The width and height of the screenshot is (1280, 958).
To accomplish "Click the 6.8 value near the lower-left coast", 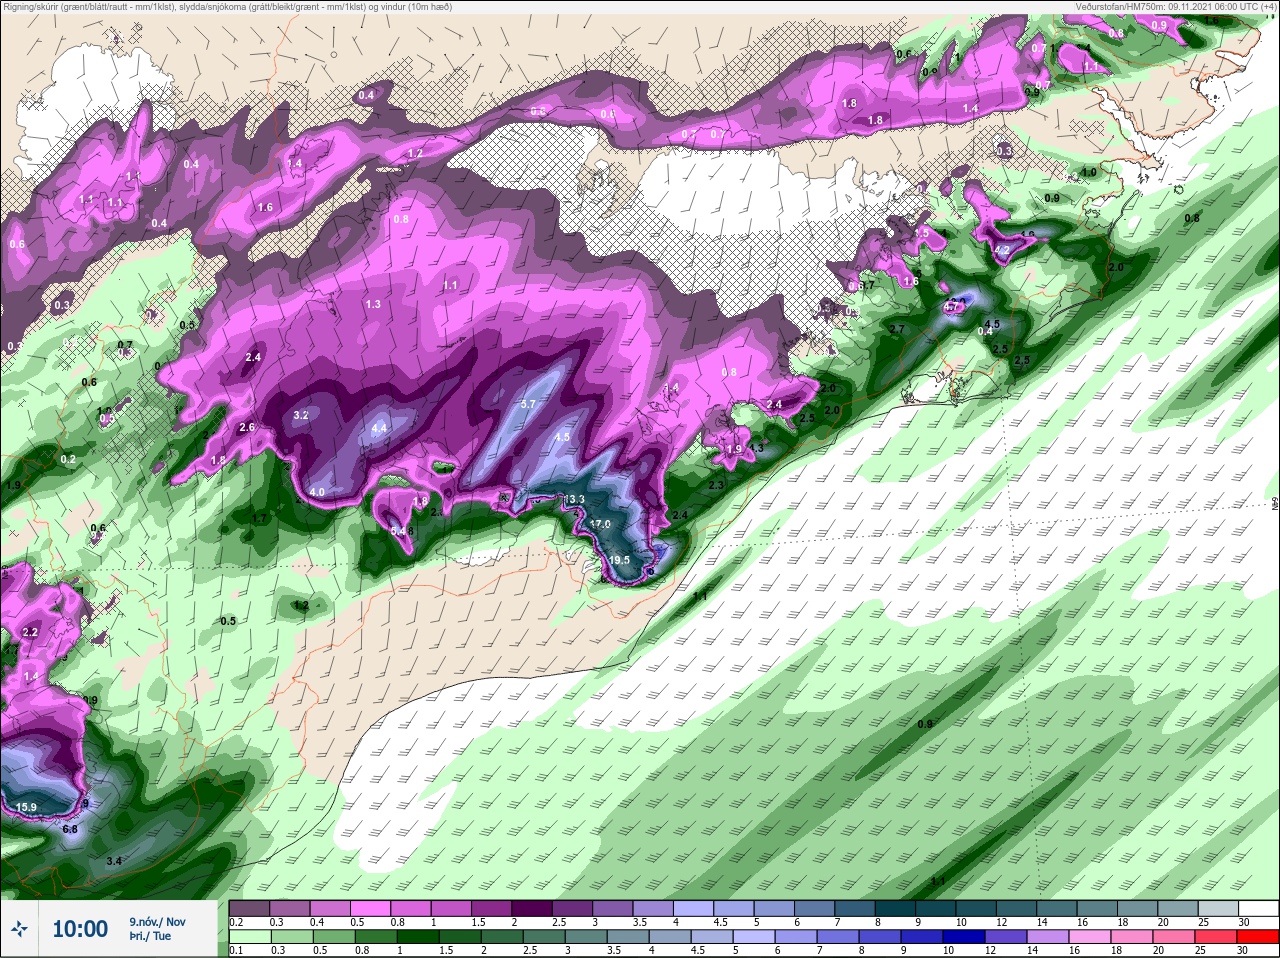I will [70, 829].
